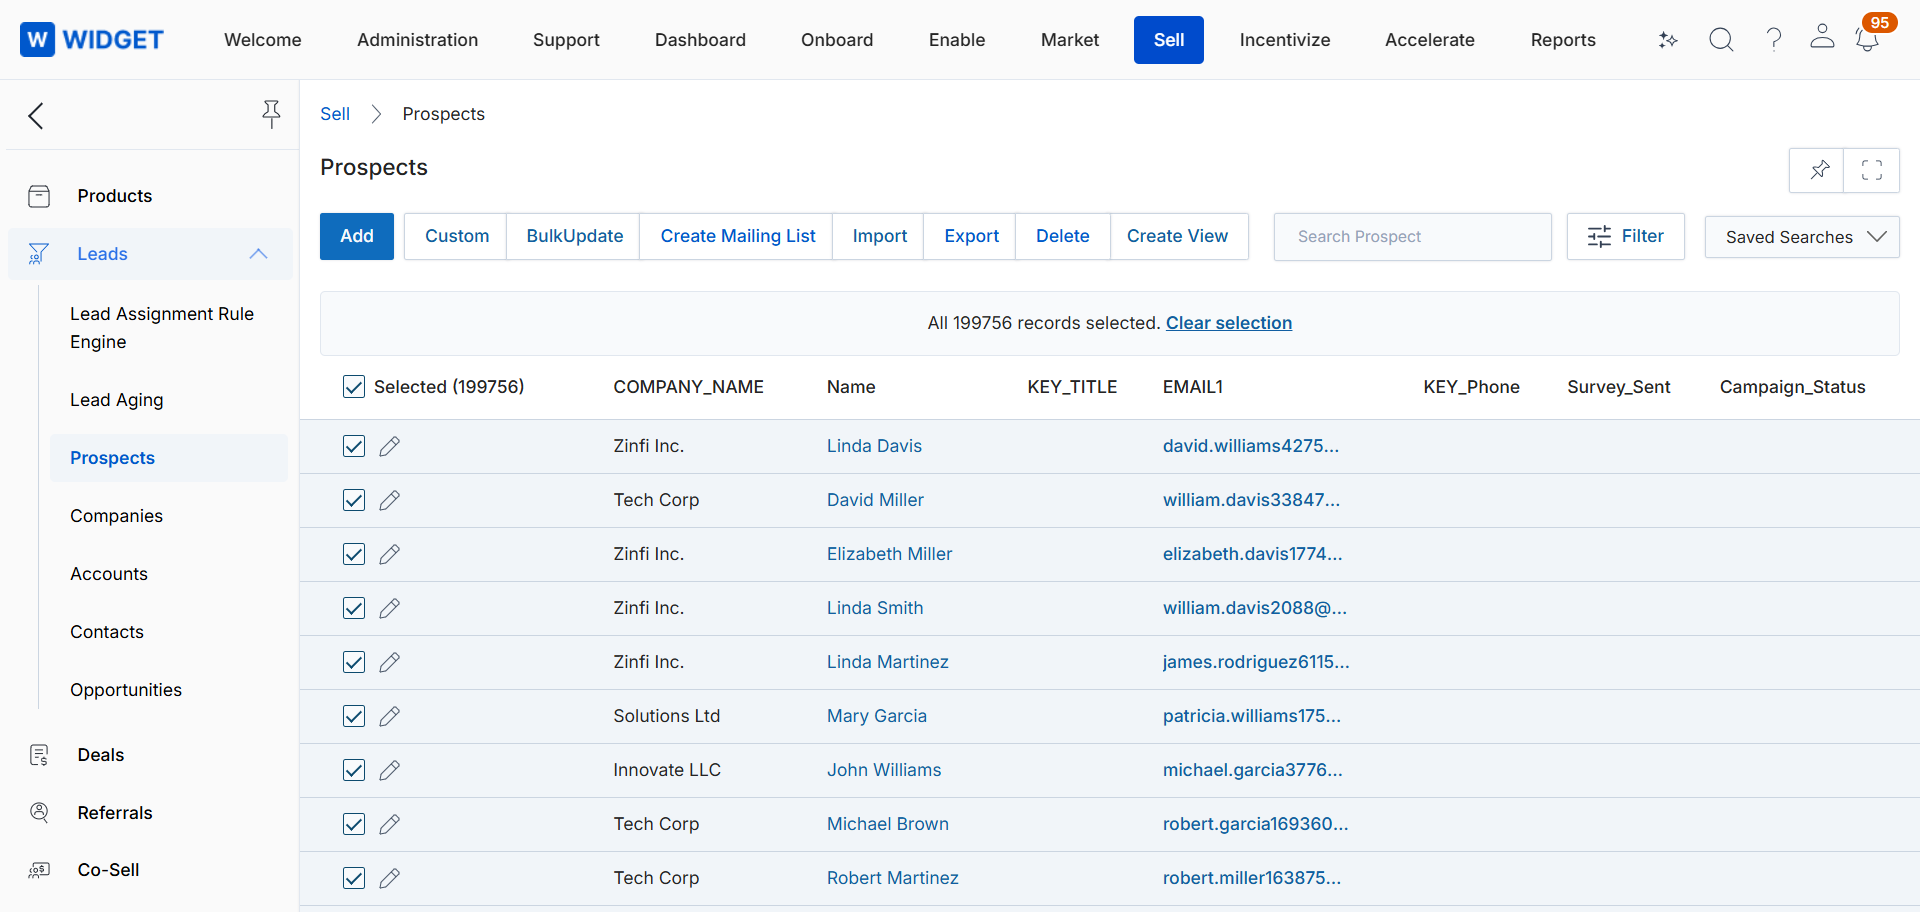Click the Custom button

457,236
